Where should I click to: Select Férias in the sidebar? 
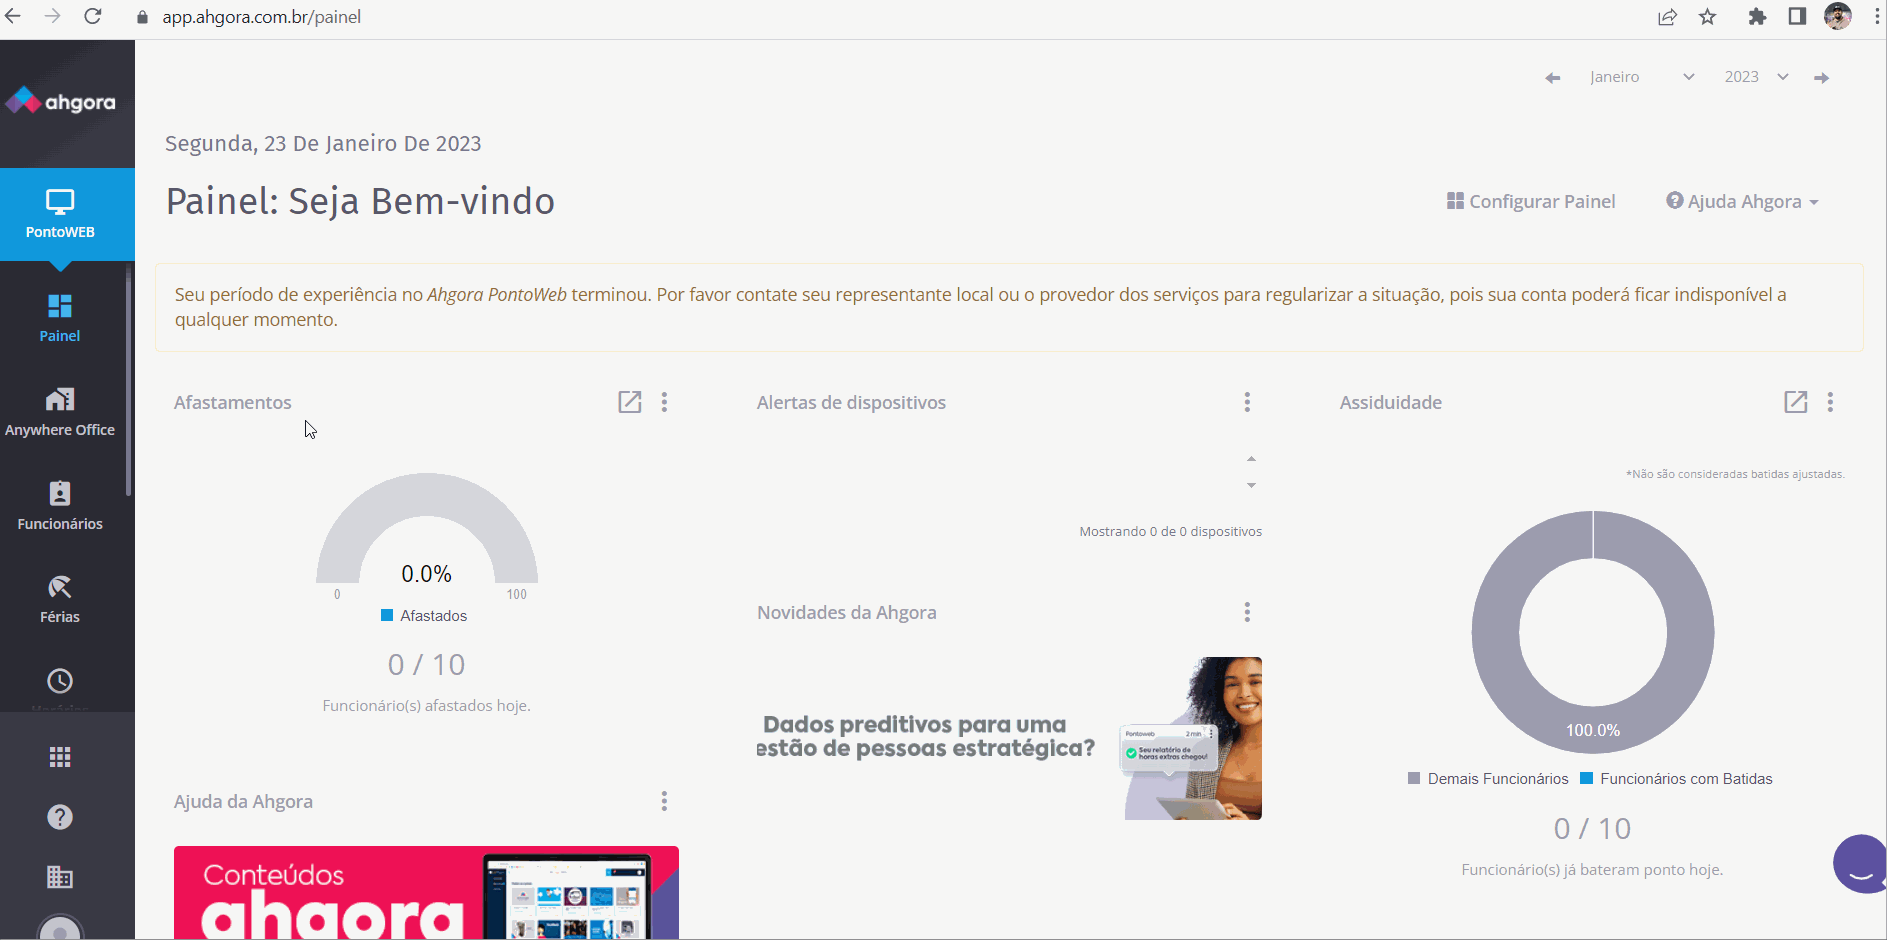pyautogui.click(x=59, y=598)
